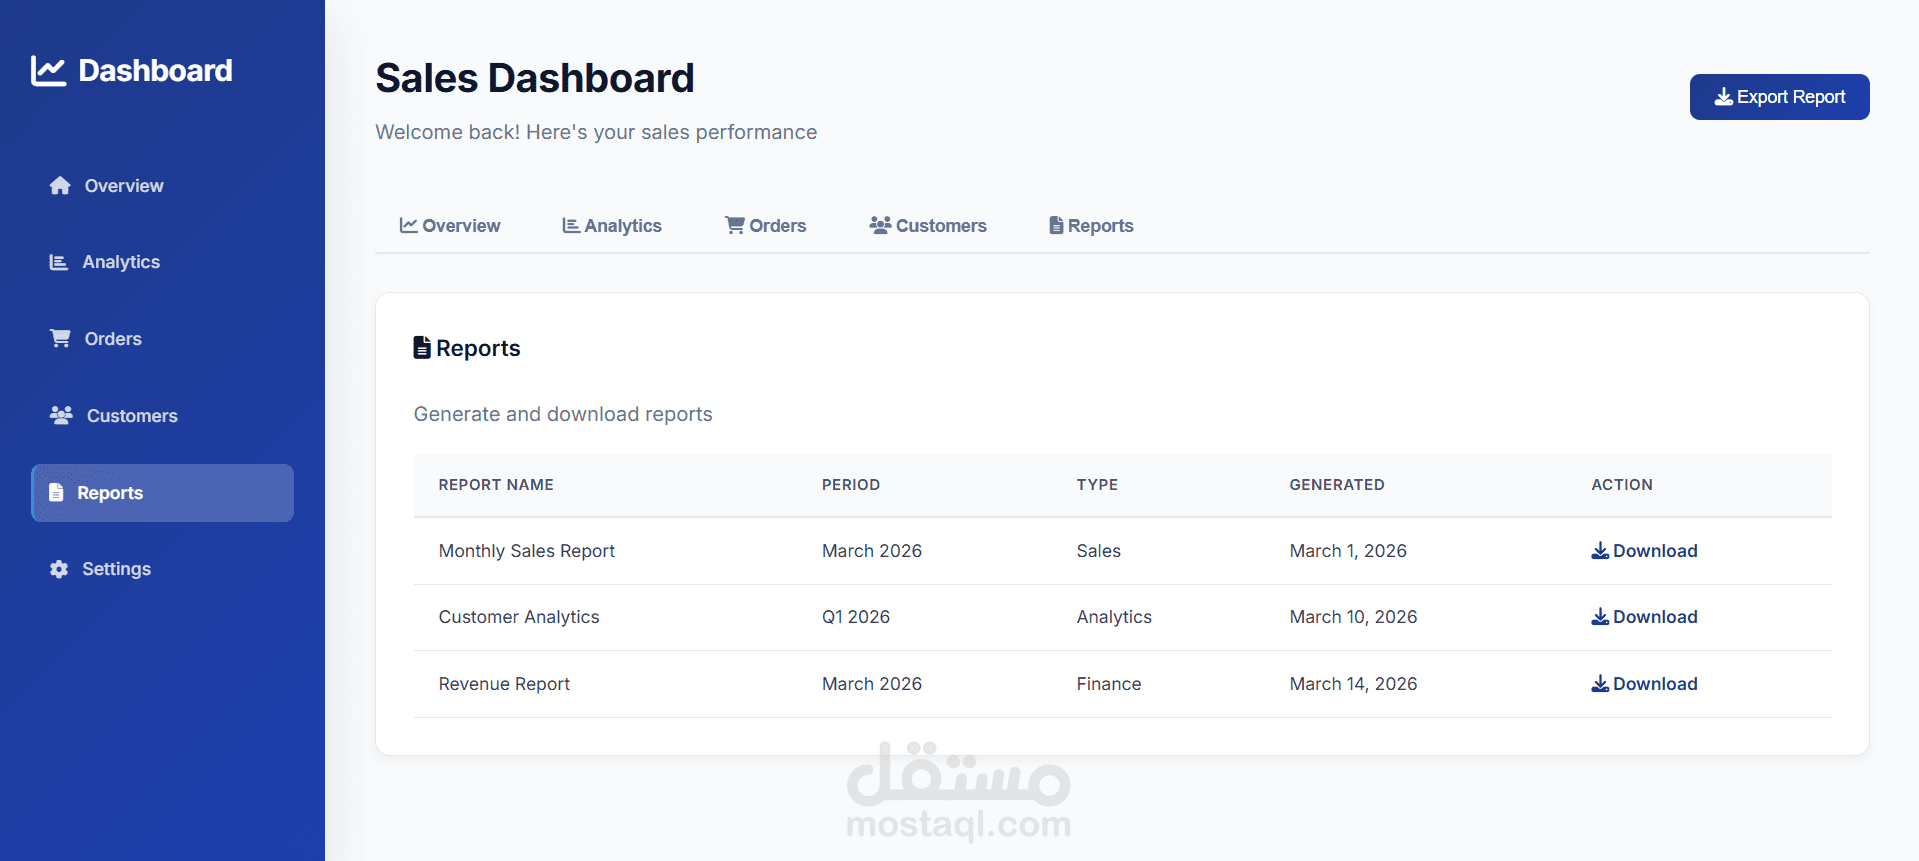Viewport: 1919px width, 861px height.
Task: Click the "Finance" type cell
Action: (x=1109, y=684)
